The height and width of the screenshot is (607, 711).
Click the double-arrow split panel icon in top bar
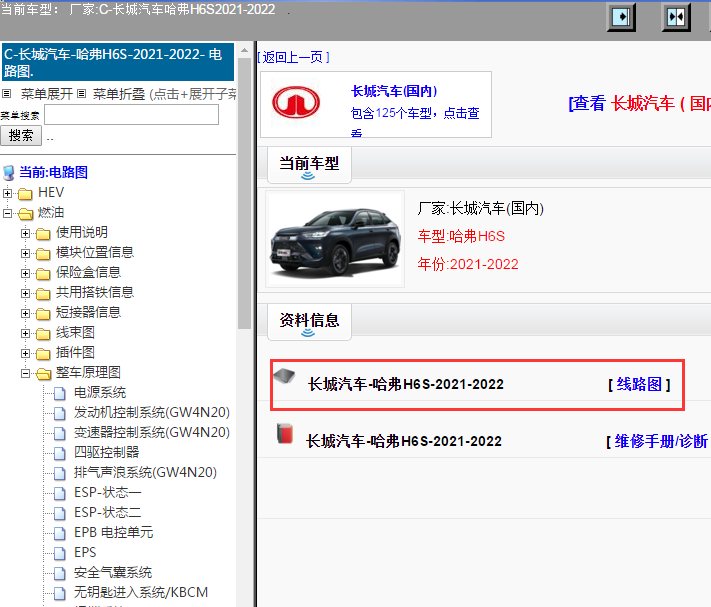(x=676, y=18)
